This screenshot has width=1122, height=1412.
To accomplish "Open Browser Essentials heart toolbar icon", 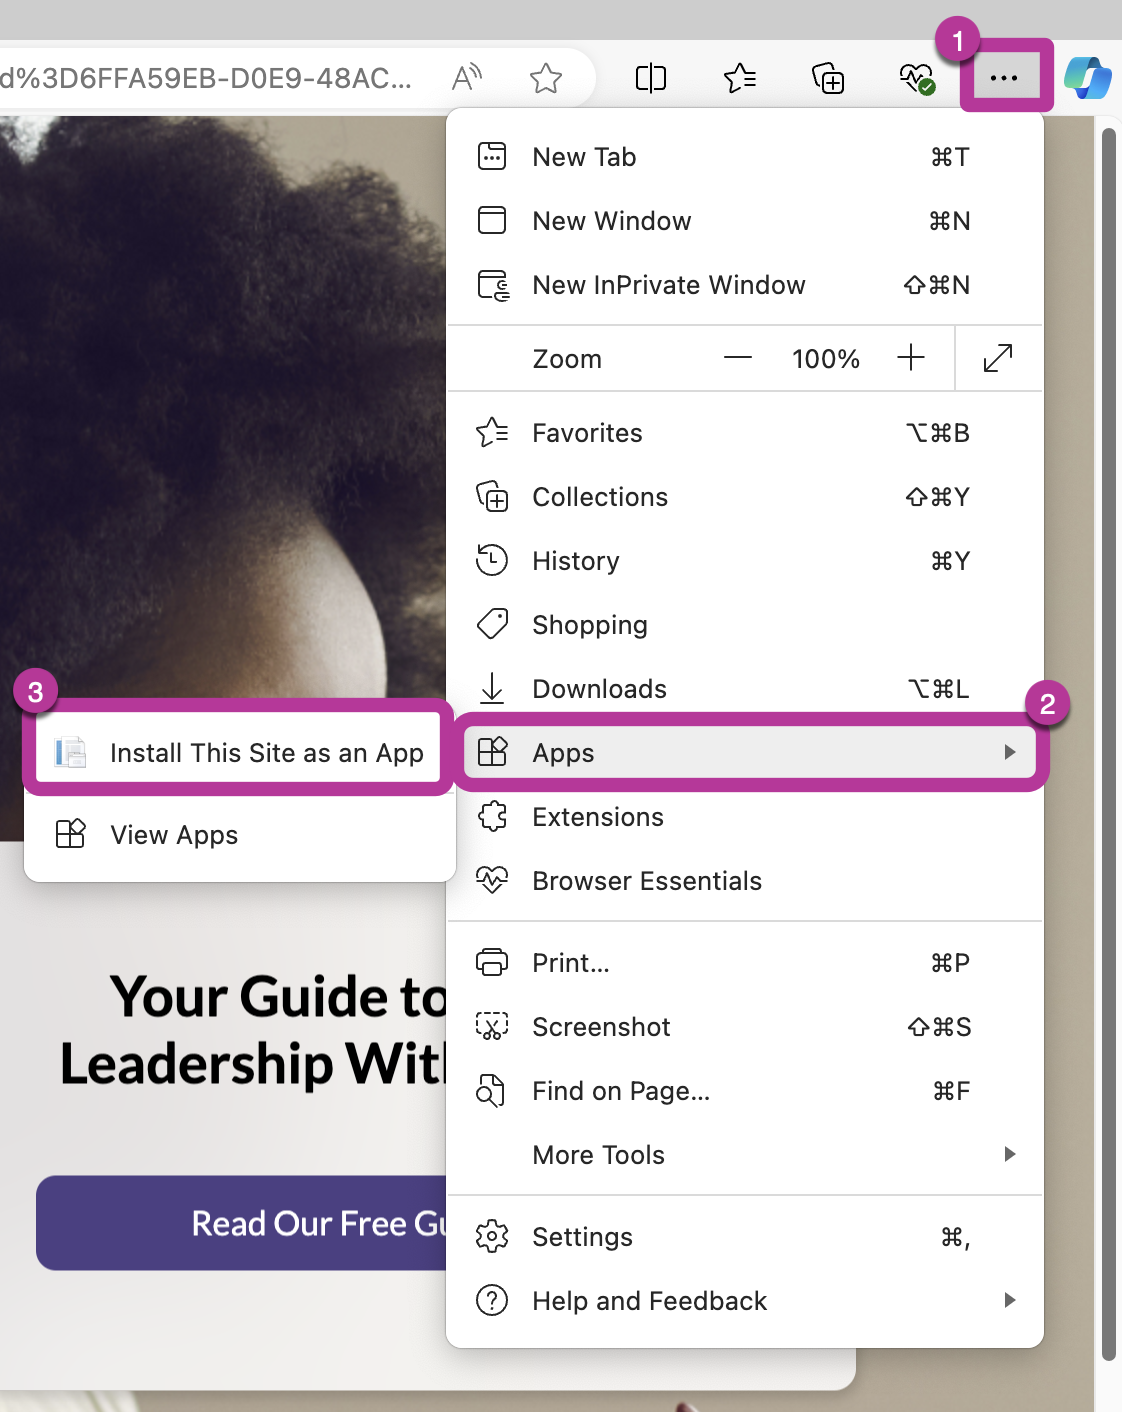I will (x=916, y=78).
